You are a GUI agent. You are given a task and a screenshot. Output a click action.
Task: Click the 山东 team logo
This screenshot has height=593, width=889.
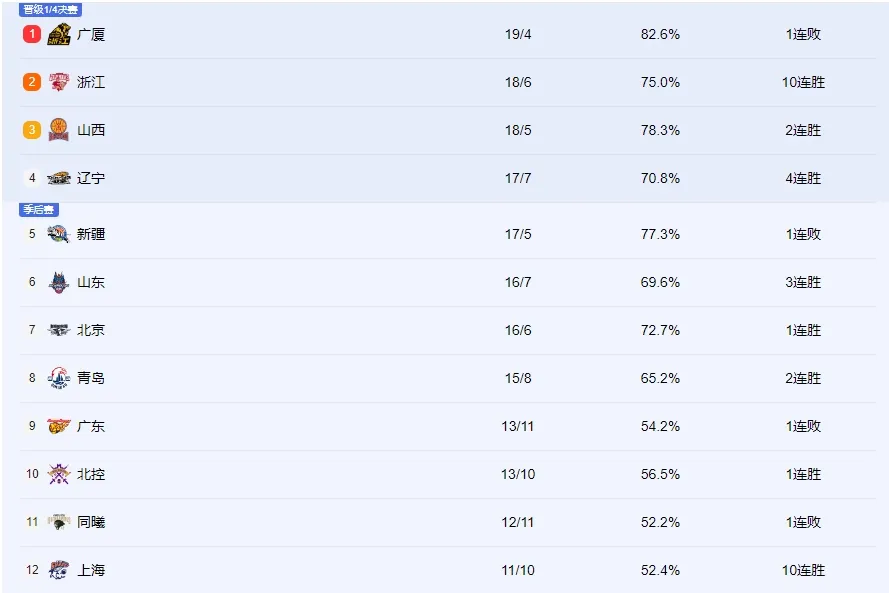coord(58,282)
